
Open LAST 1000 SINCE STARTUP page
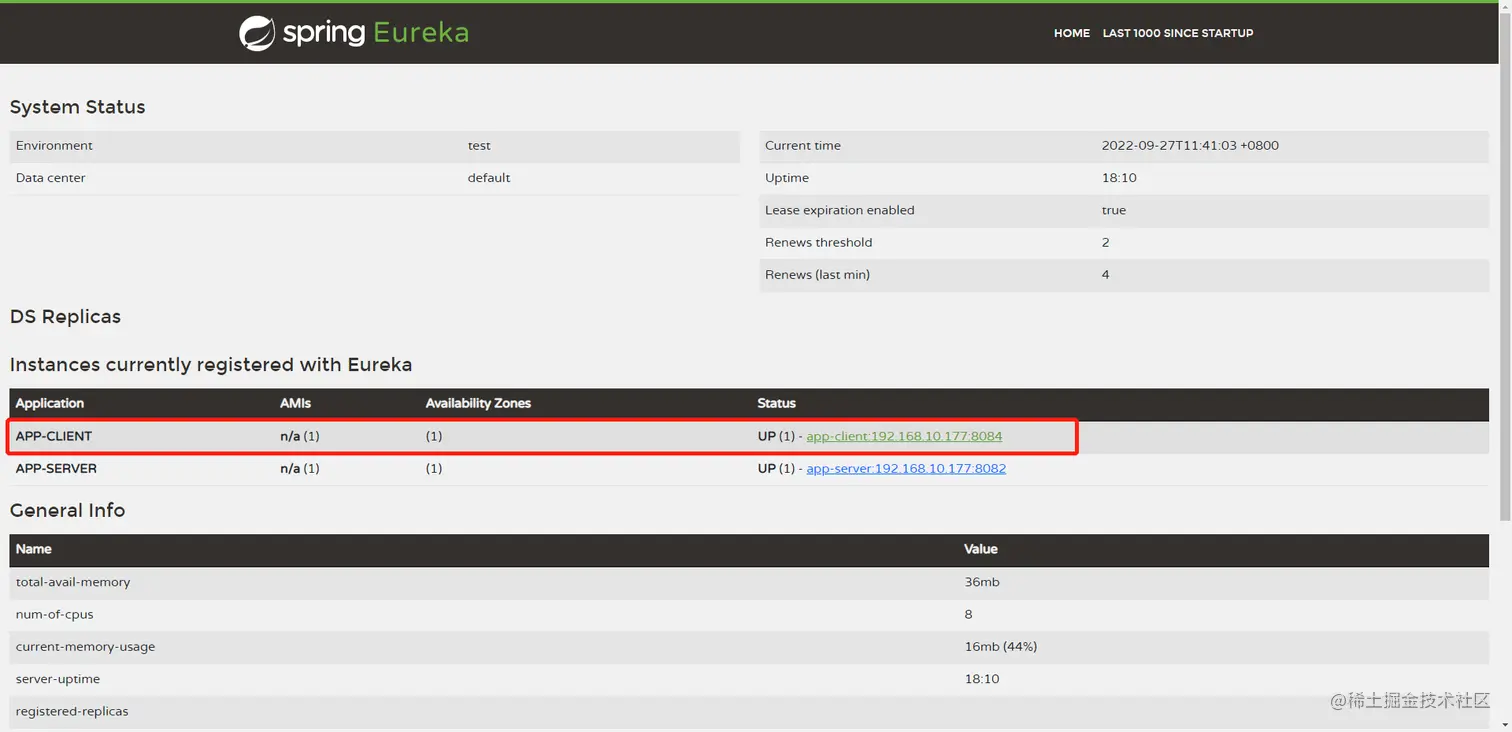pos(1177,33)
